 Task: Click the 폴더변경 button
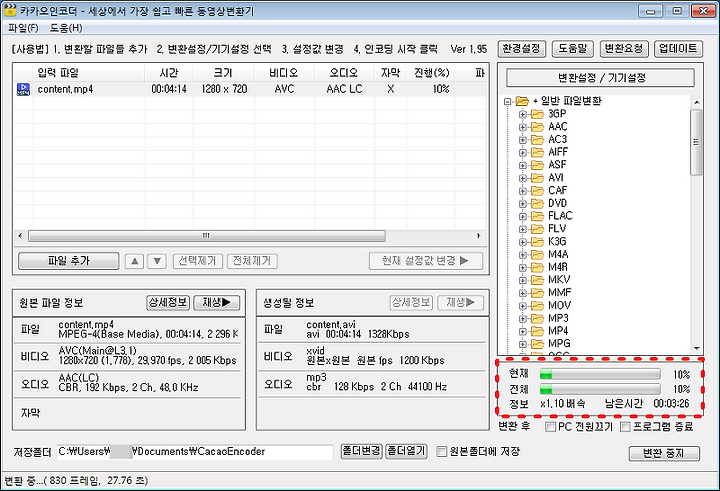361,451
